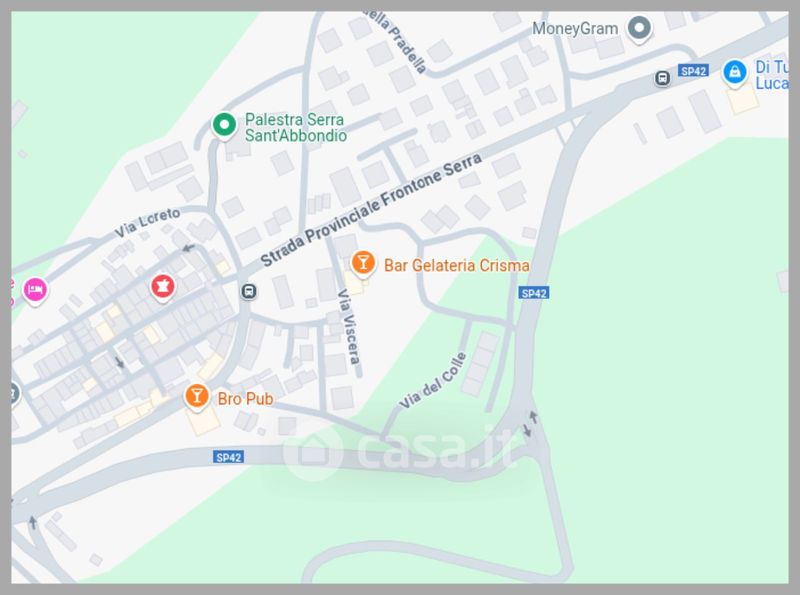Click the Bar Gelateria Crisma label

(456, 265)
